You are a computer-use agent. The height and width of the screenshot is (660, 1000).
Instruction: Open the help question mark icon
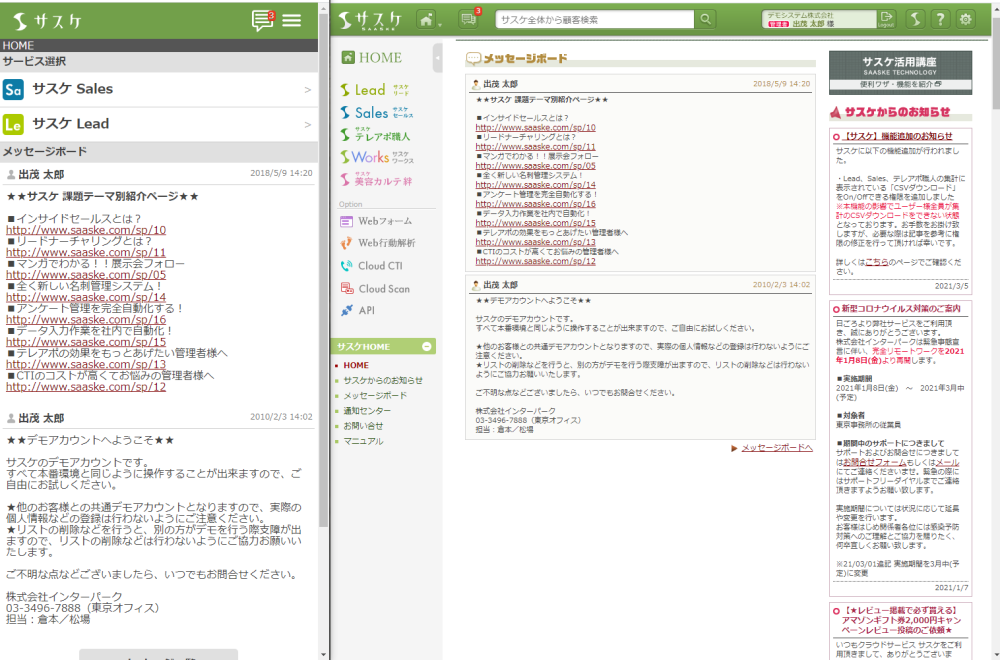coord(940,19)
